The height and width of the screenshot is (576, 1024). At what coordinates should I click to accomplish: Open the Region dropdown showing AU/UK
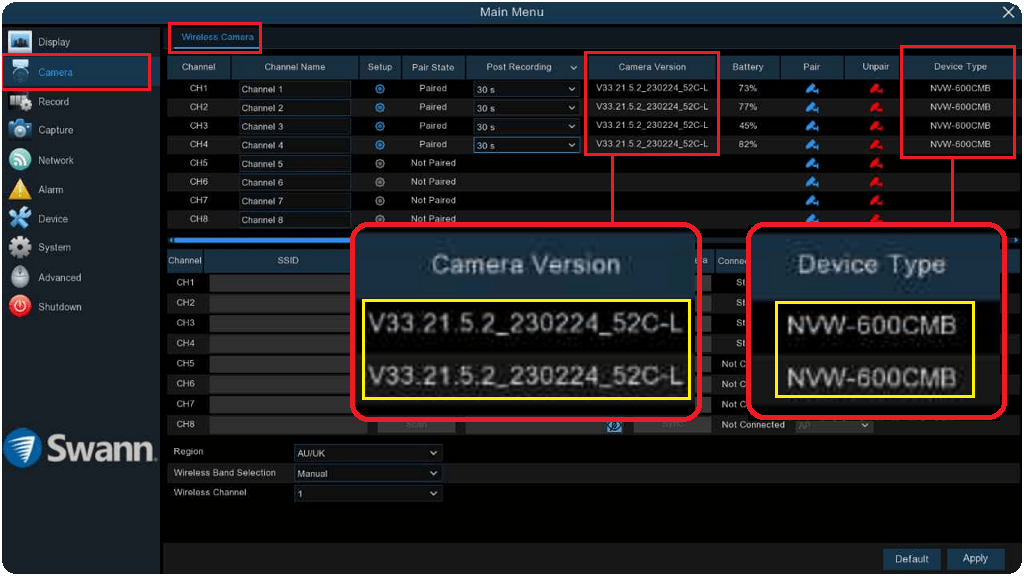[x=367, y=453]
